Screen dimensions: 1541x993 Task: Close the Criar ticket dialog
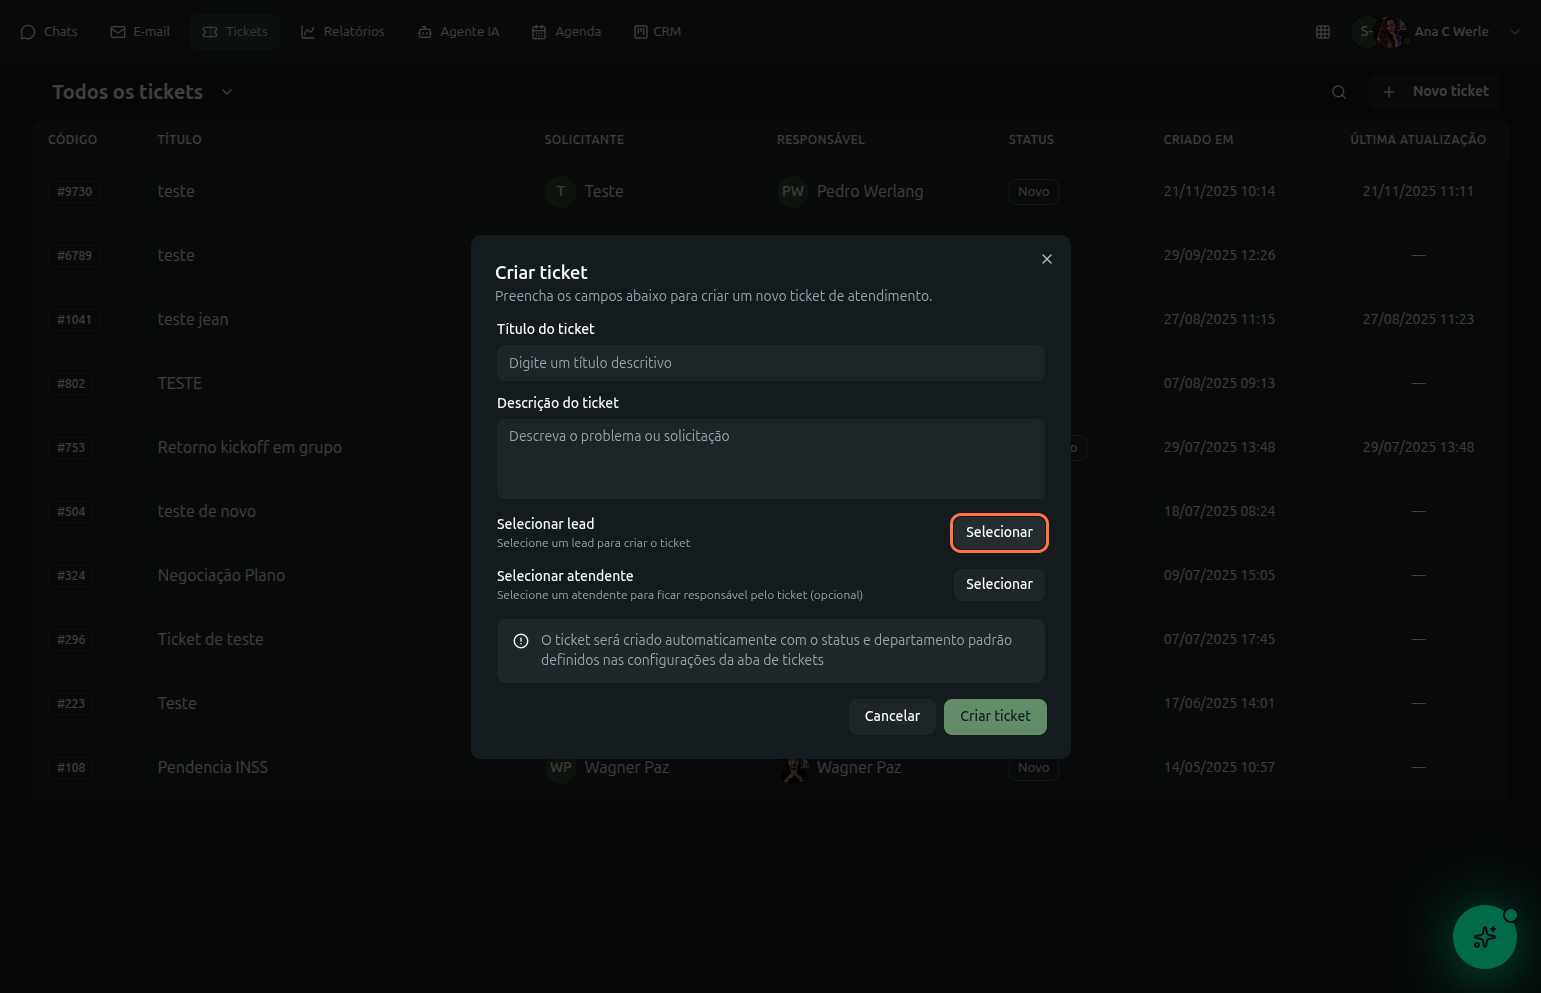1046,259
